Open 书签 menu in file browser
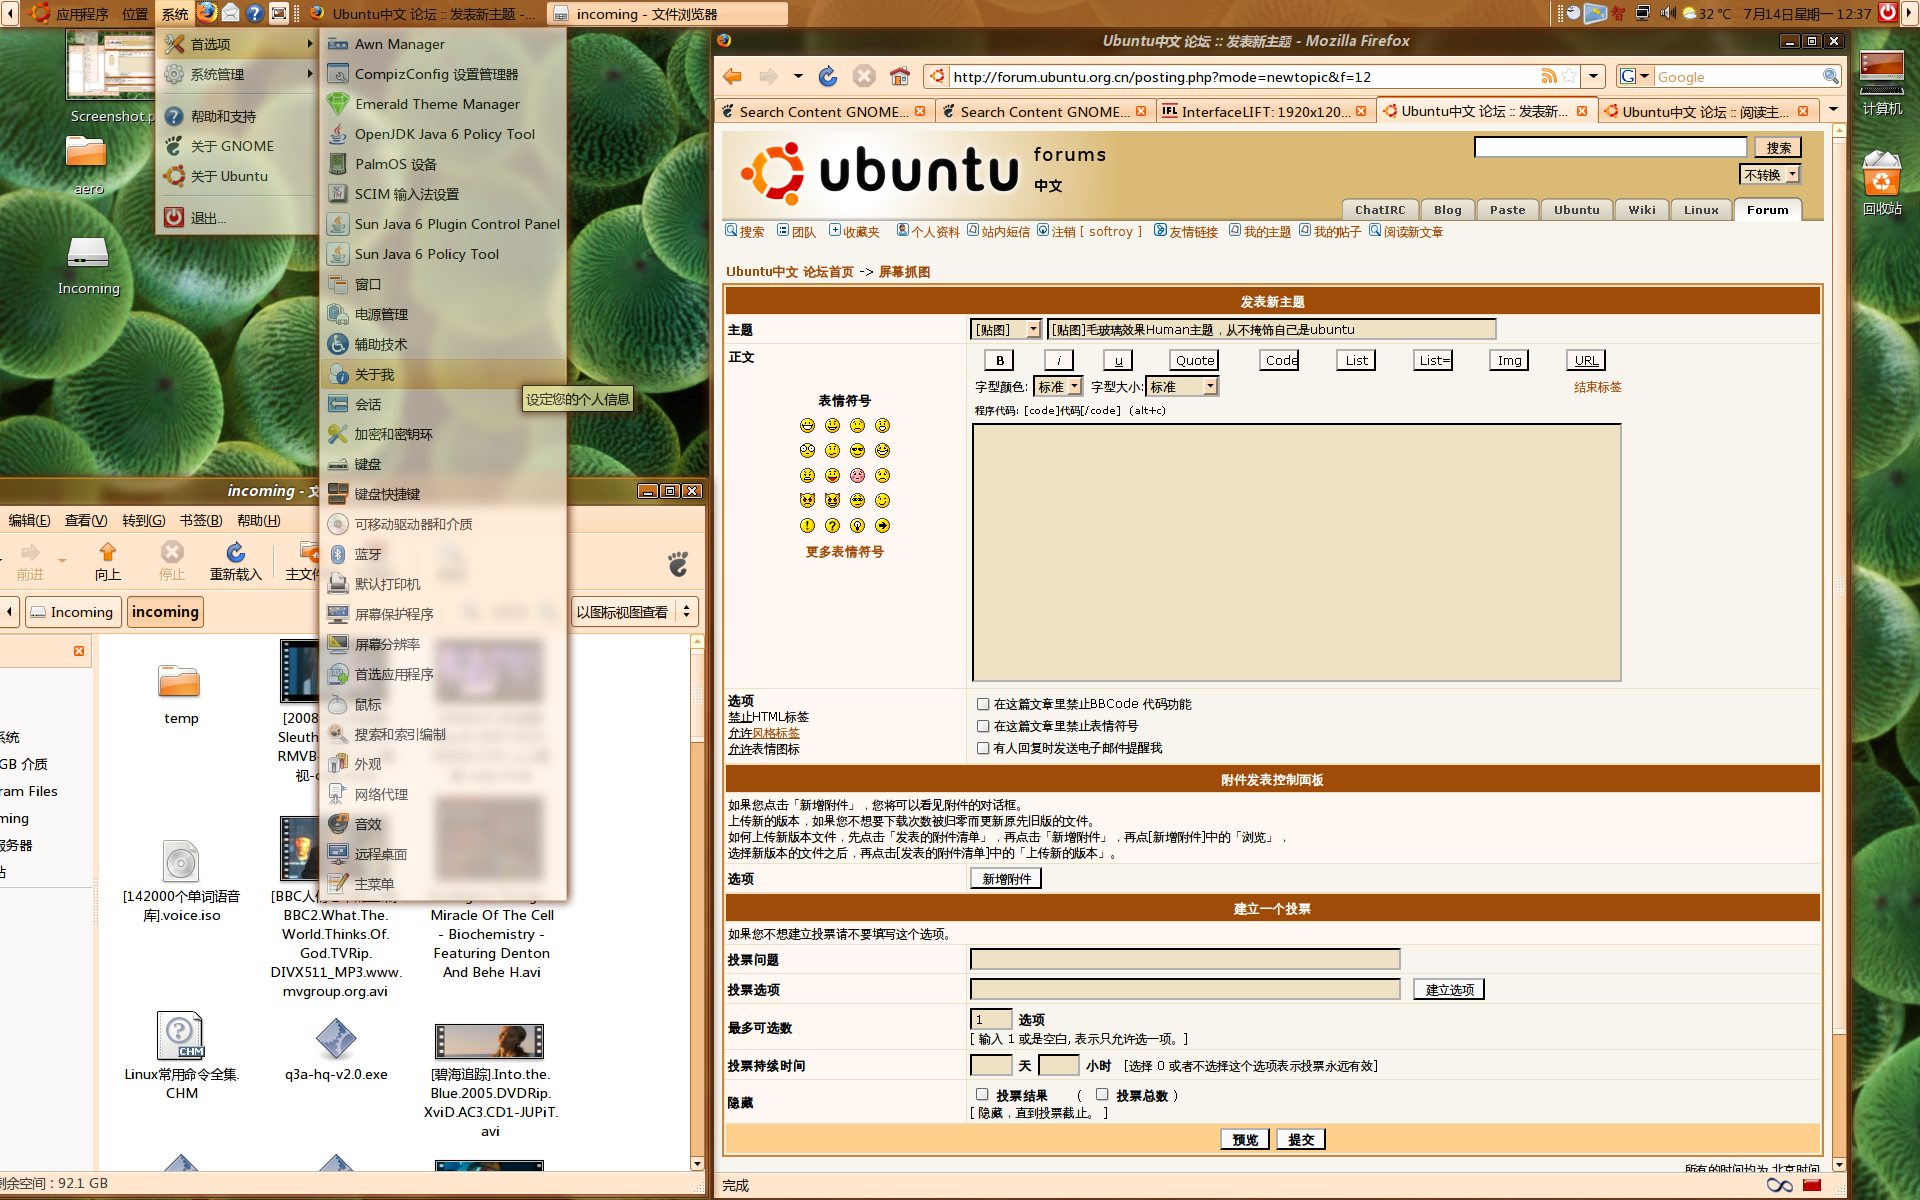Image resolution: width=1920 pixels, height=1200 pixels. pos(201,520)
